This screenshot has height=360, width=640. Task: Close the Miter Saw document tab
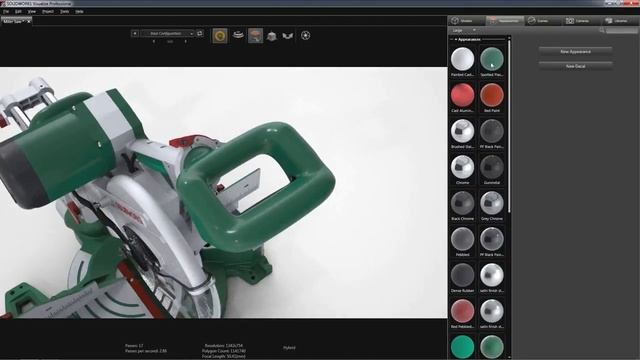(x=28, y=21)
